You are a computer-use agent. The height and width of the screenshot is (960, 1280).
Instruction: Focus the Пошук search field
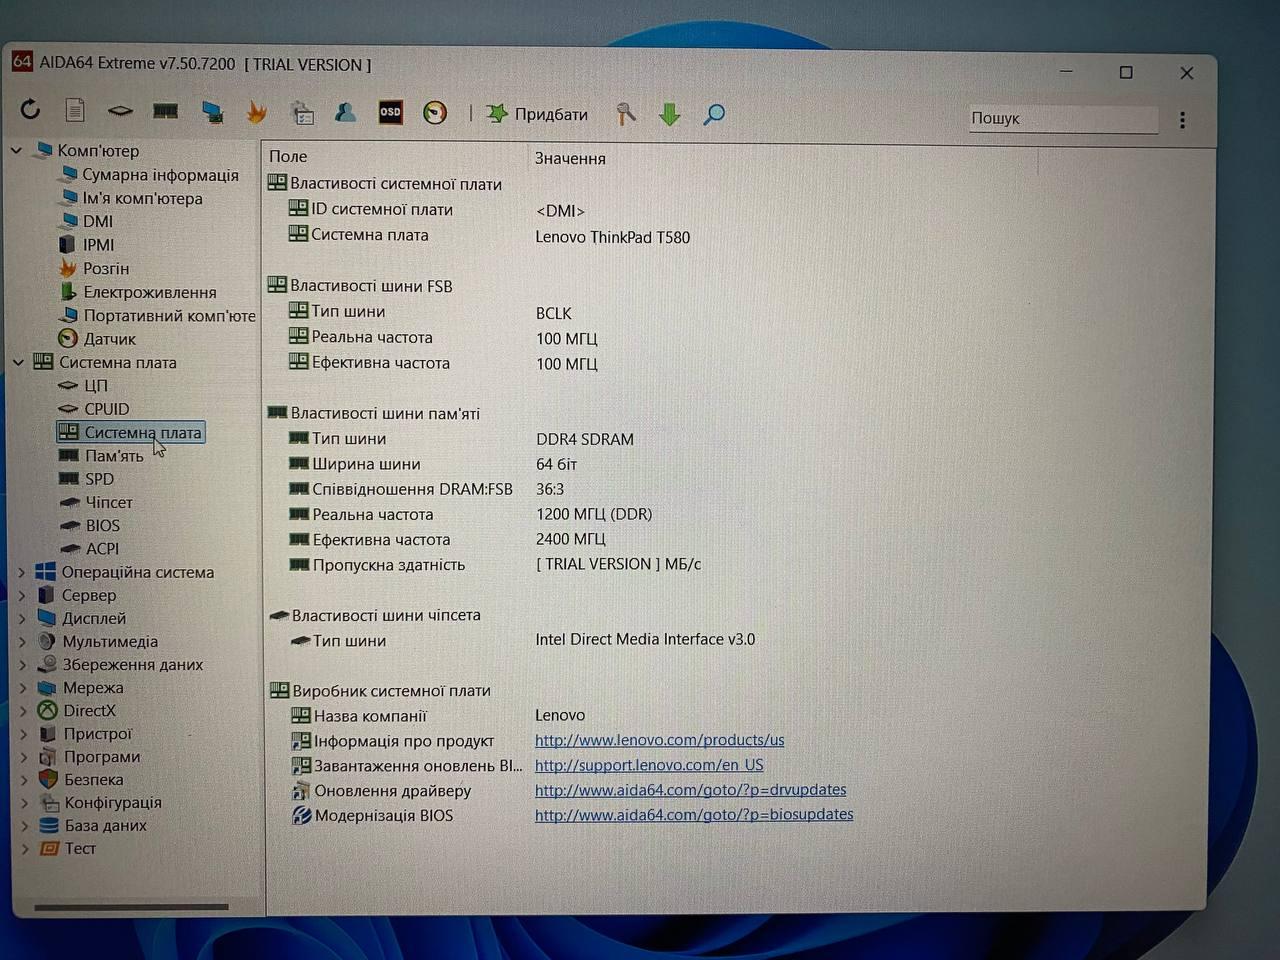[x=1063, y=118]
